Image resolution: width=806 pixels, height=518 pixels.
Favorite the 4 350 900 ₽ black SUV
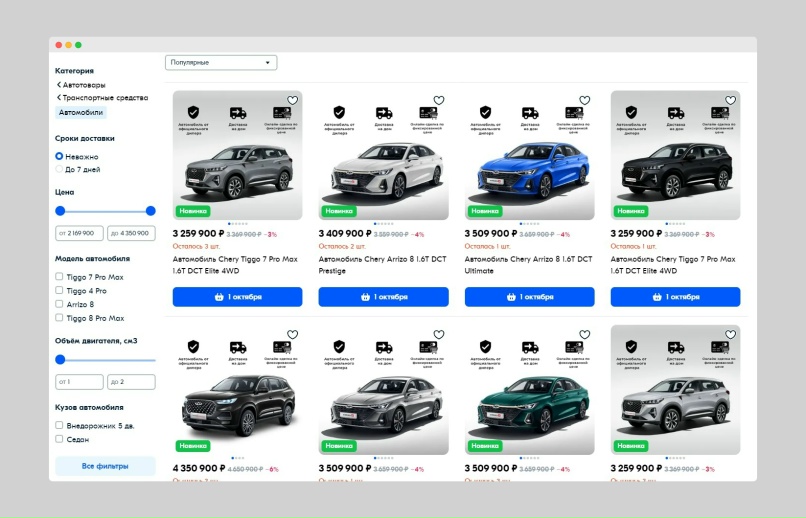[x=292, y=335]
